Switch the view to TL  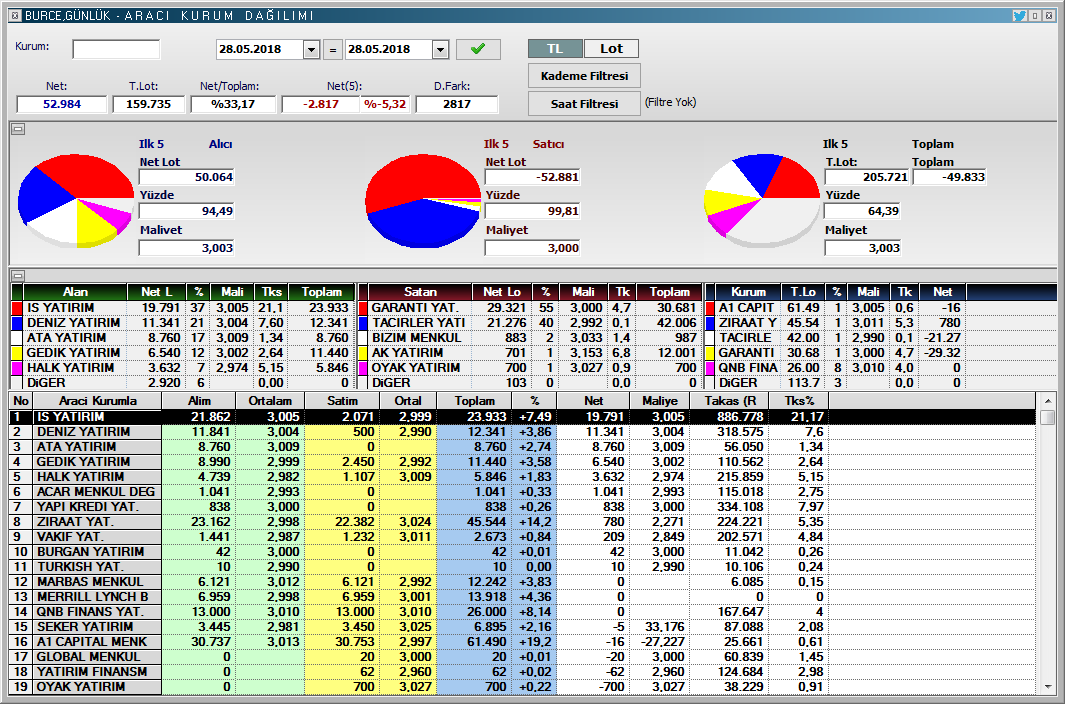(555, 48)
